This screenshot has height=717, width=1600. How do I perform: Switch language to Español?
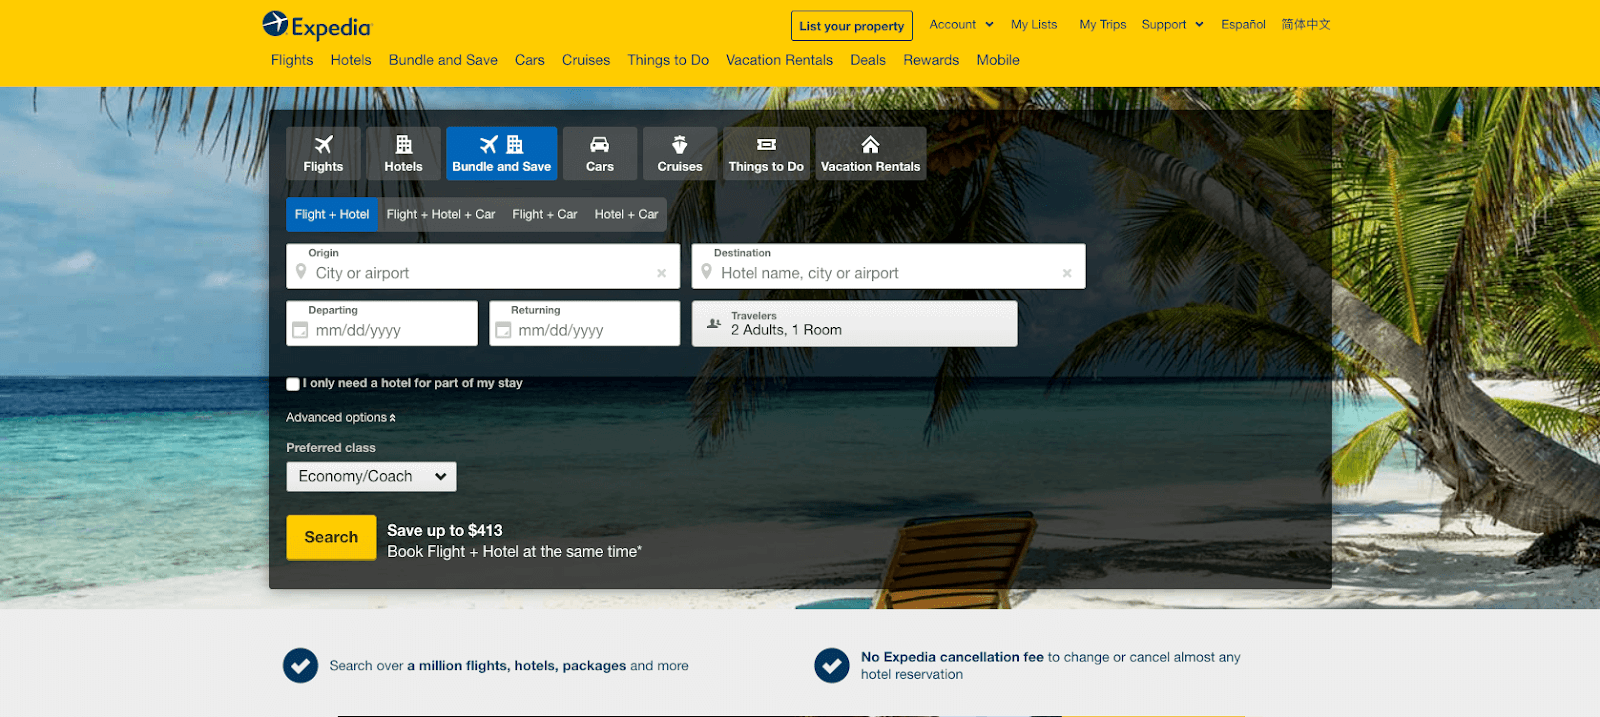pyautogui.click(x=1243, y=24)
